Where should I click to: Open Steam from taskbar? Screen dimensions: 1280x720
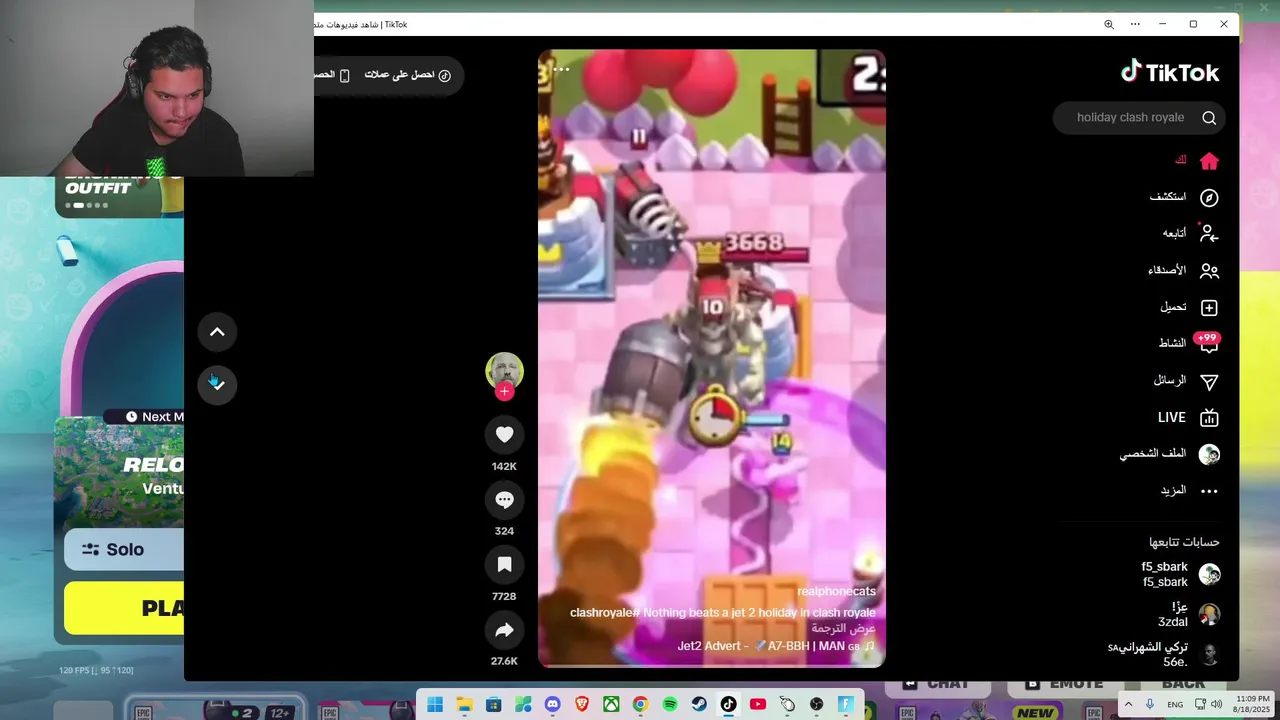[x=699, y=704]
